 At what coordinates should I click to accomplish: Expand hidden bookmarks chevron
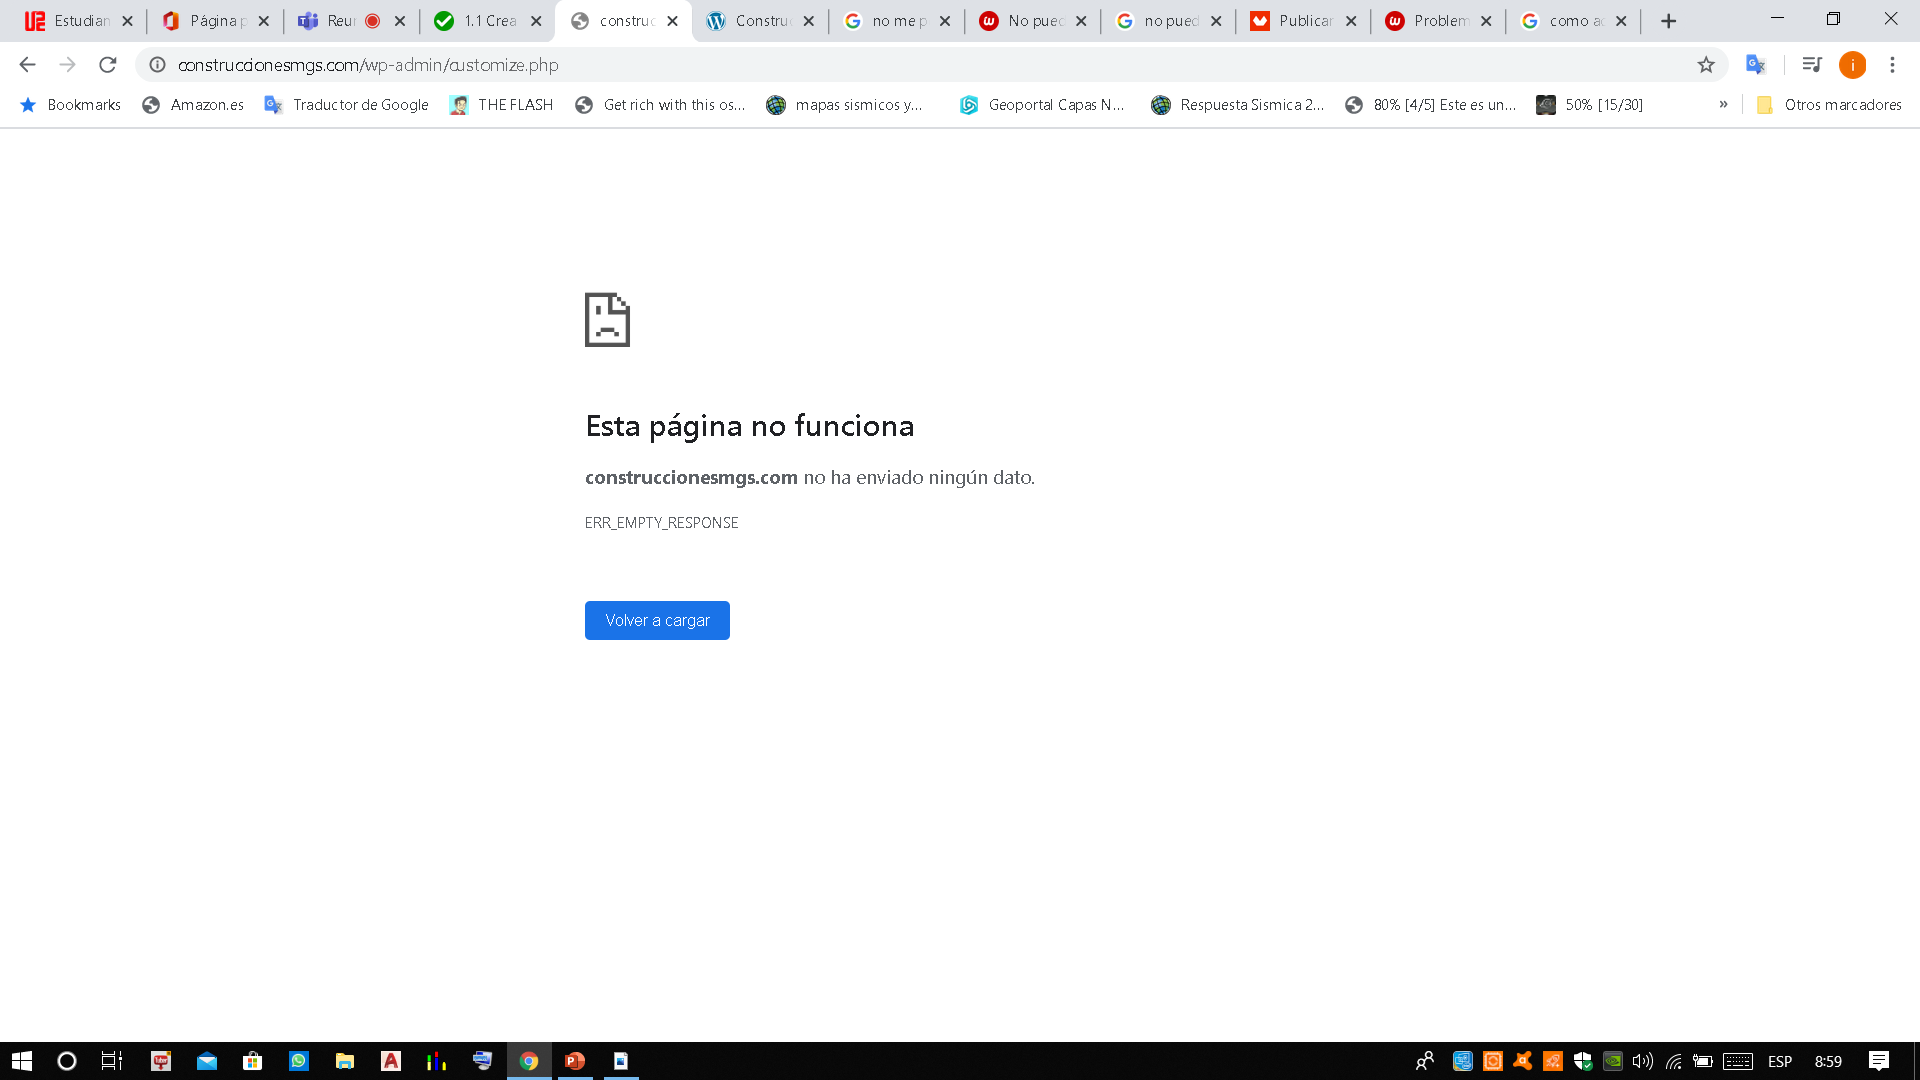[1723, 105]
